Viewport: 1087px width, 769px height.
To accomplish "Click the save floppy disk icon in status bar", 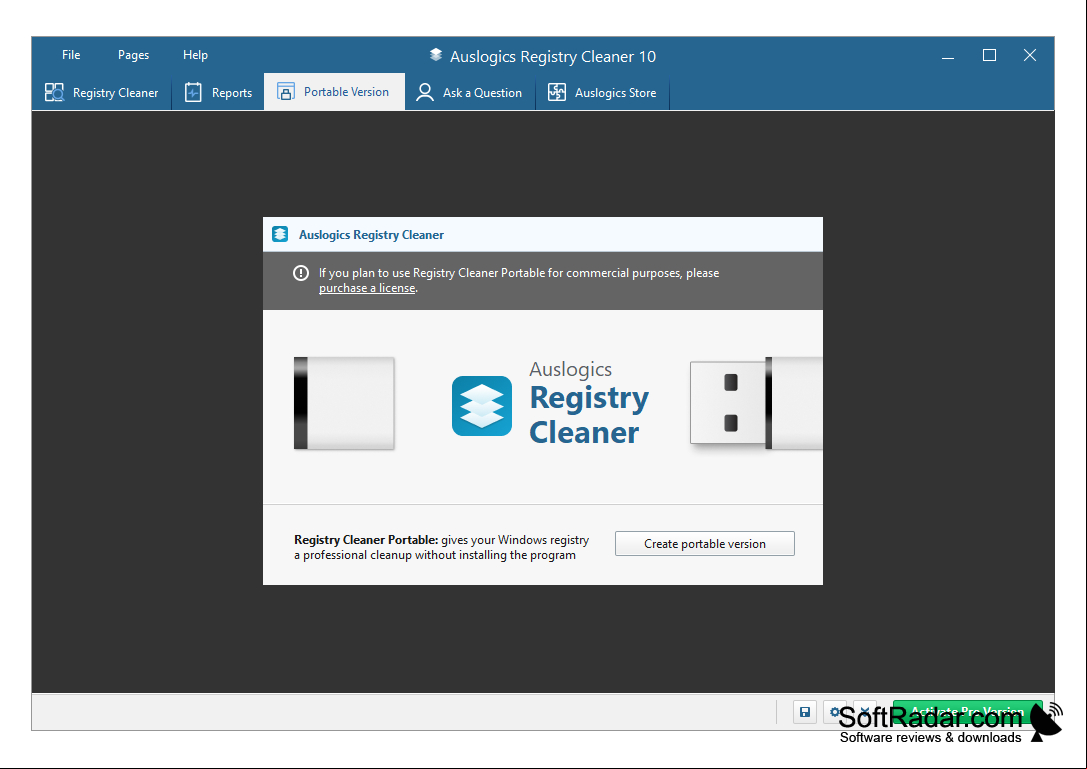I will [805, 712].
